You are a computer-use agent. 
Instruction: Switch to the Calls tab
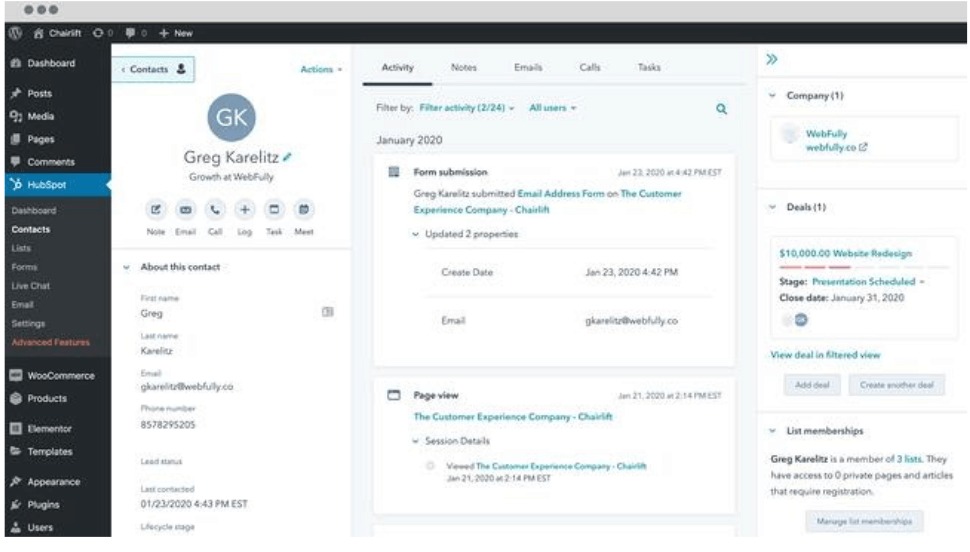590,67
